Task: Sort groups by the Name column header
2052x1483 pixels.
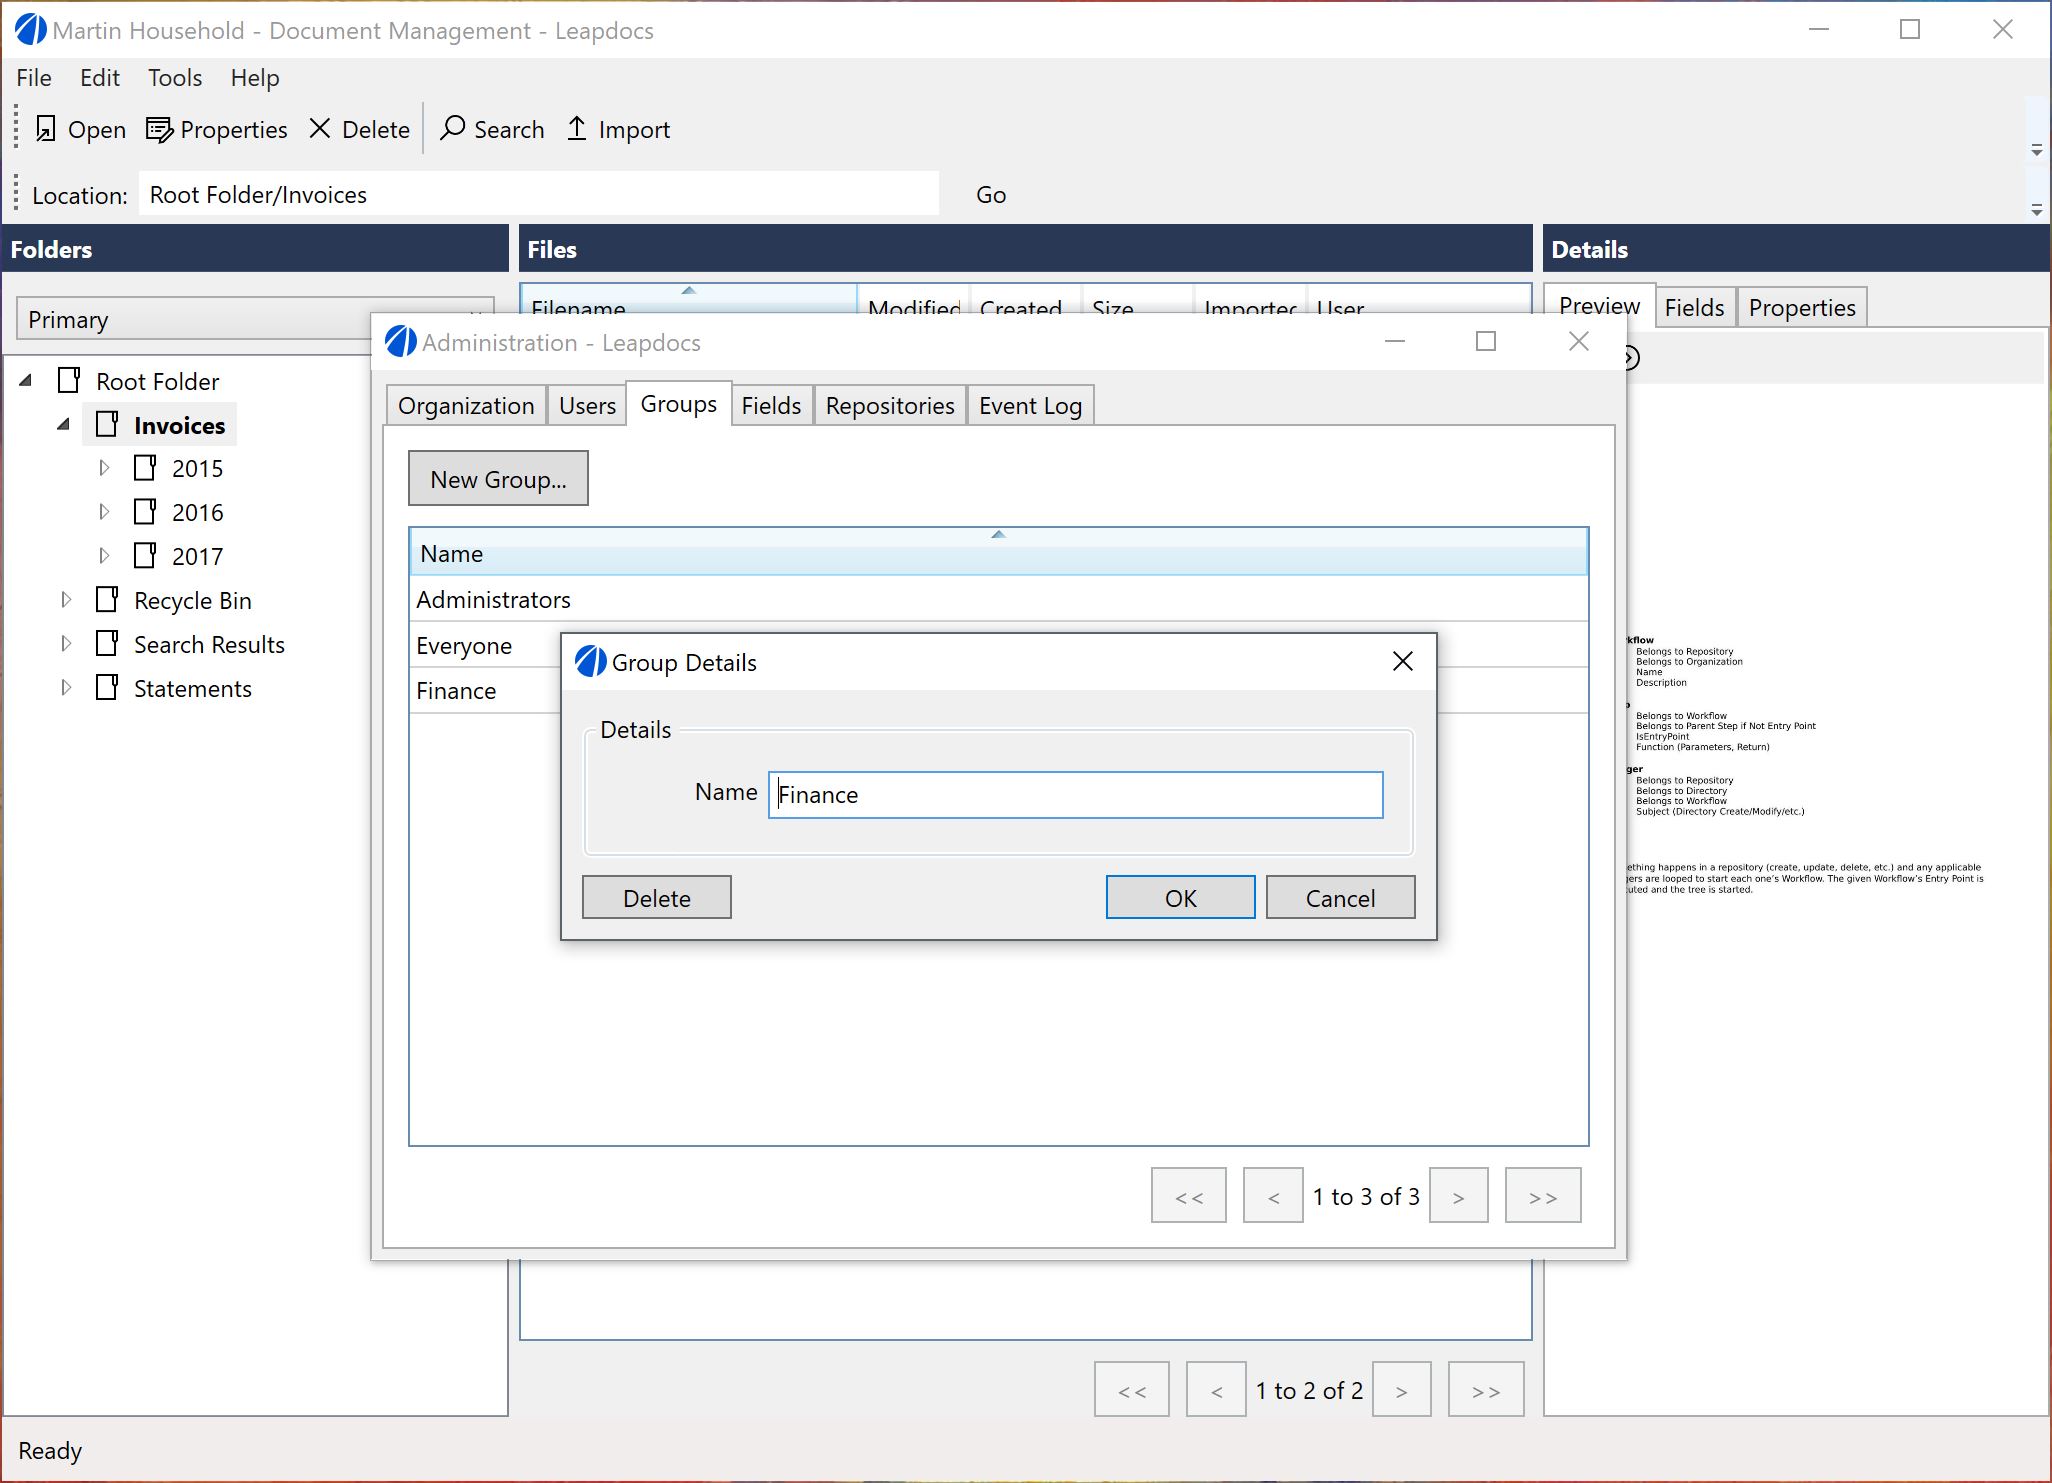Action: (998, 552)
